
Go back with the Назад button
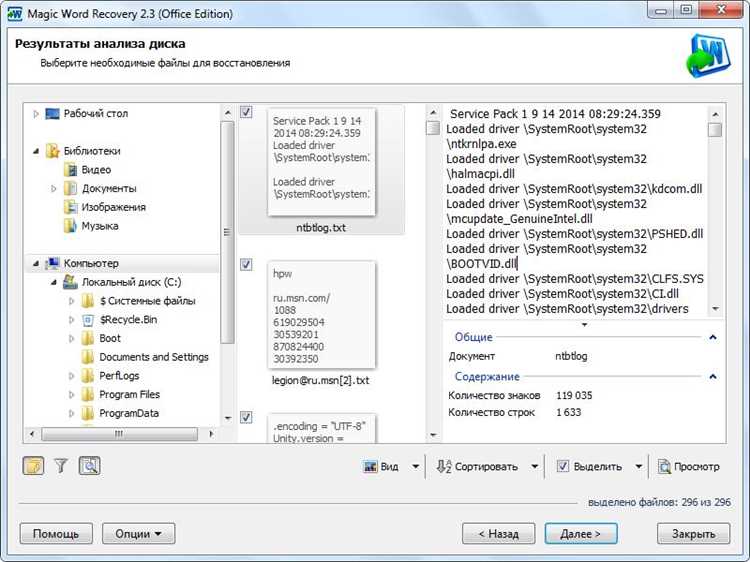[x=498, y=533]
